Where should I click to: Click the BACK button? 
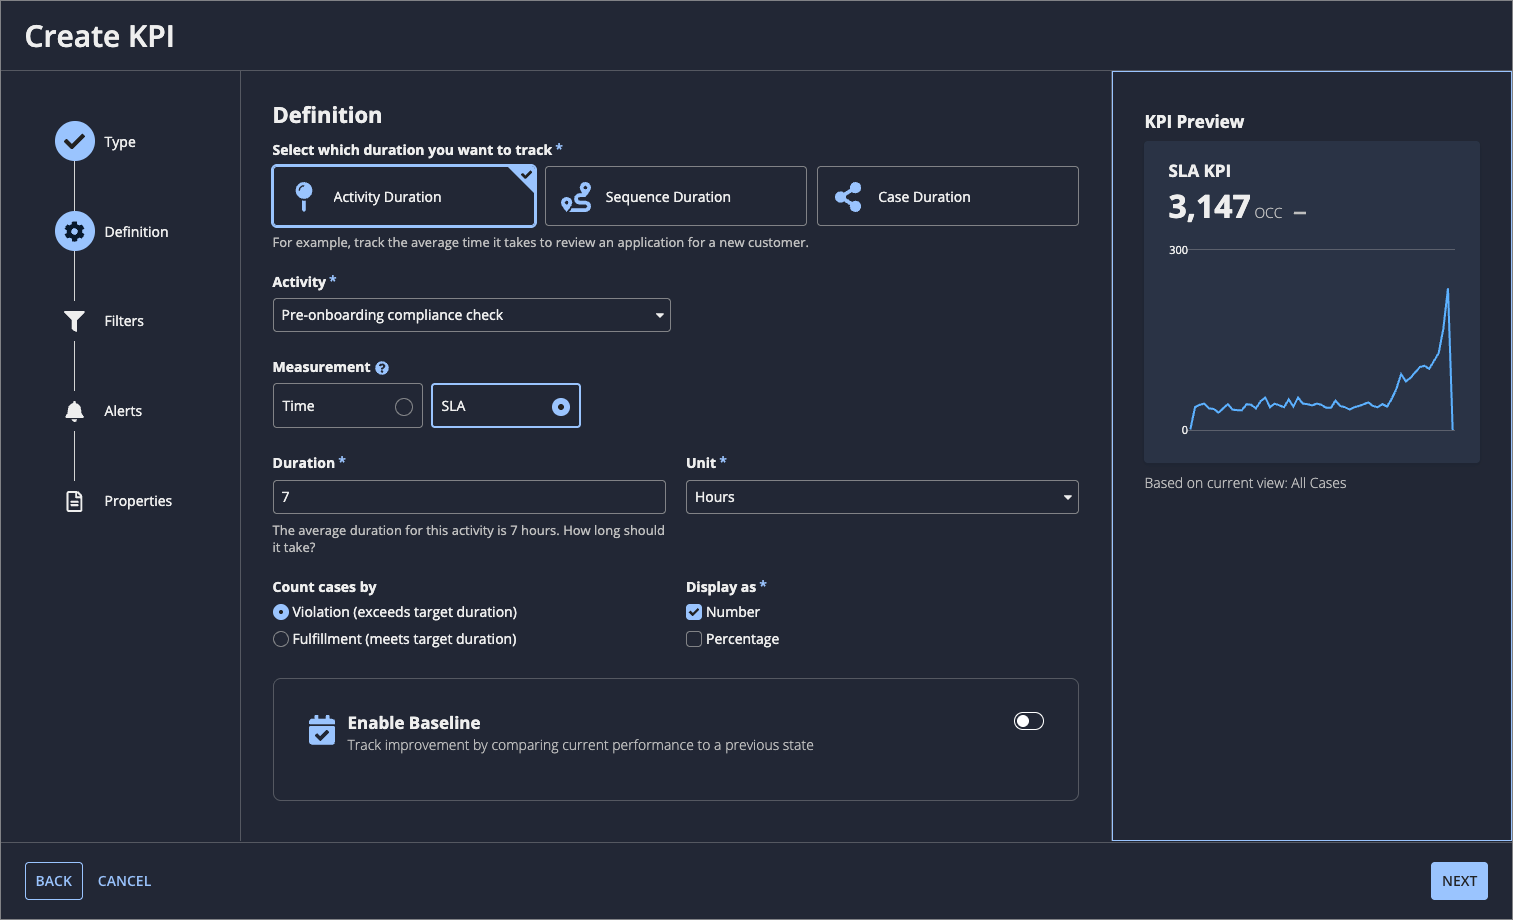coord(54,881)
